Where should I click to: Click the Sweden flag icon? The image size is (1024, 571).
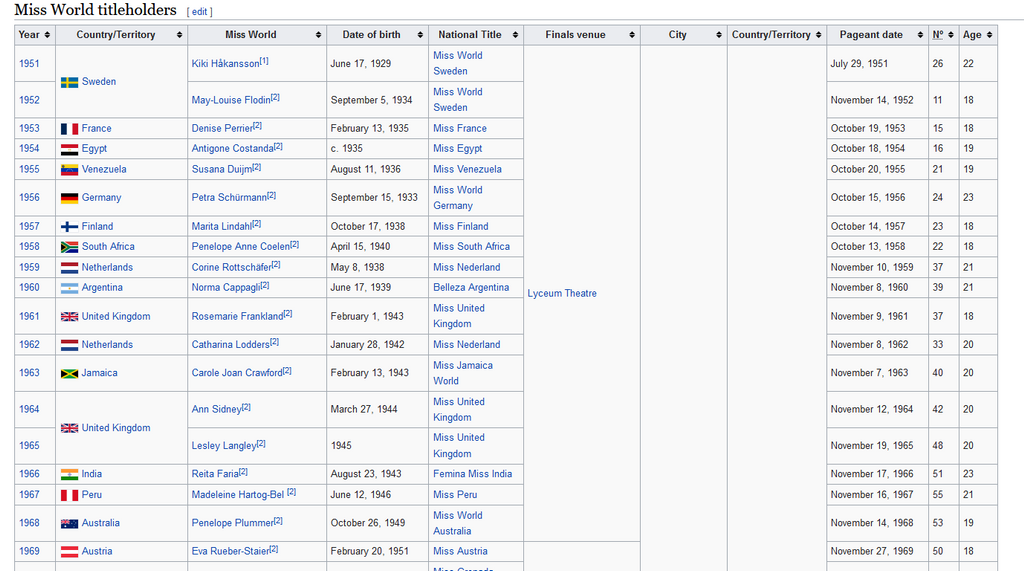pos(69,82)
